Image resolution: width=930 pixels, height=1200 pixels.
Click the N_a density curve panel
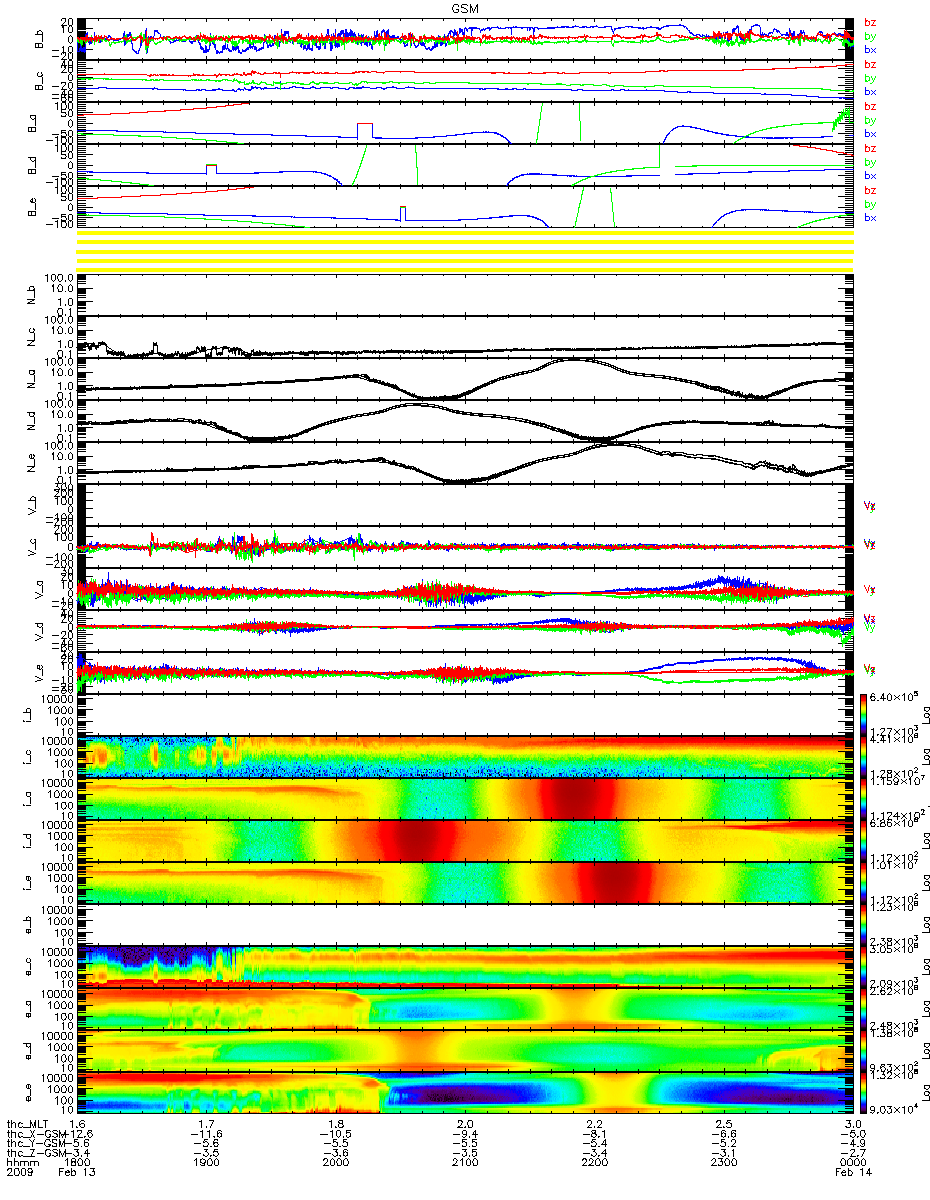coord(466,379)
